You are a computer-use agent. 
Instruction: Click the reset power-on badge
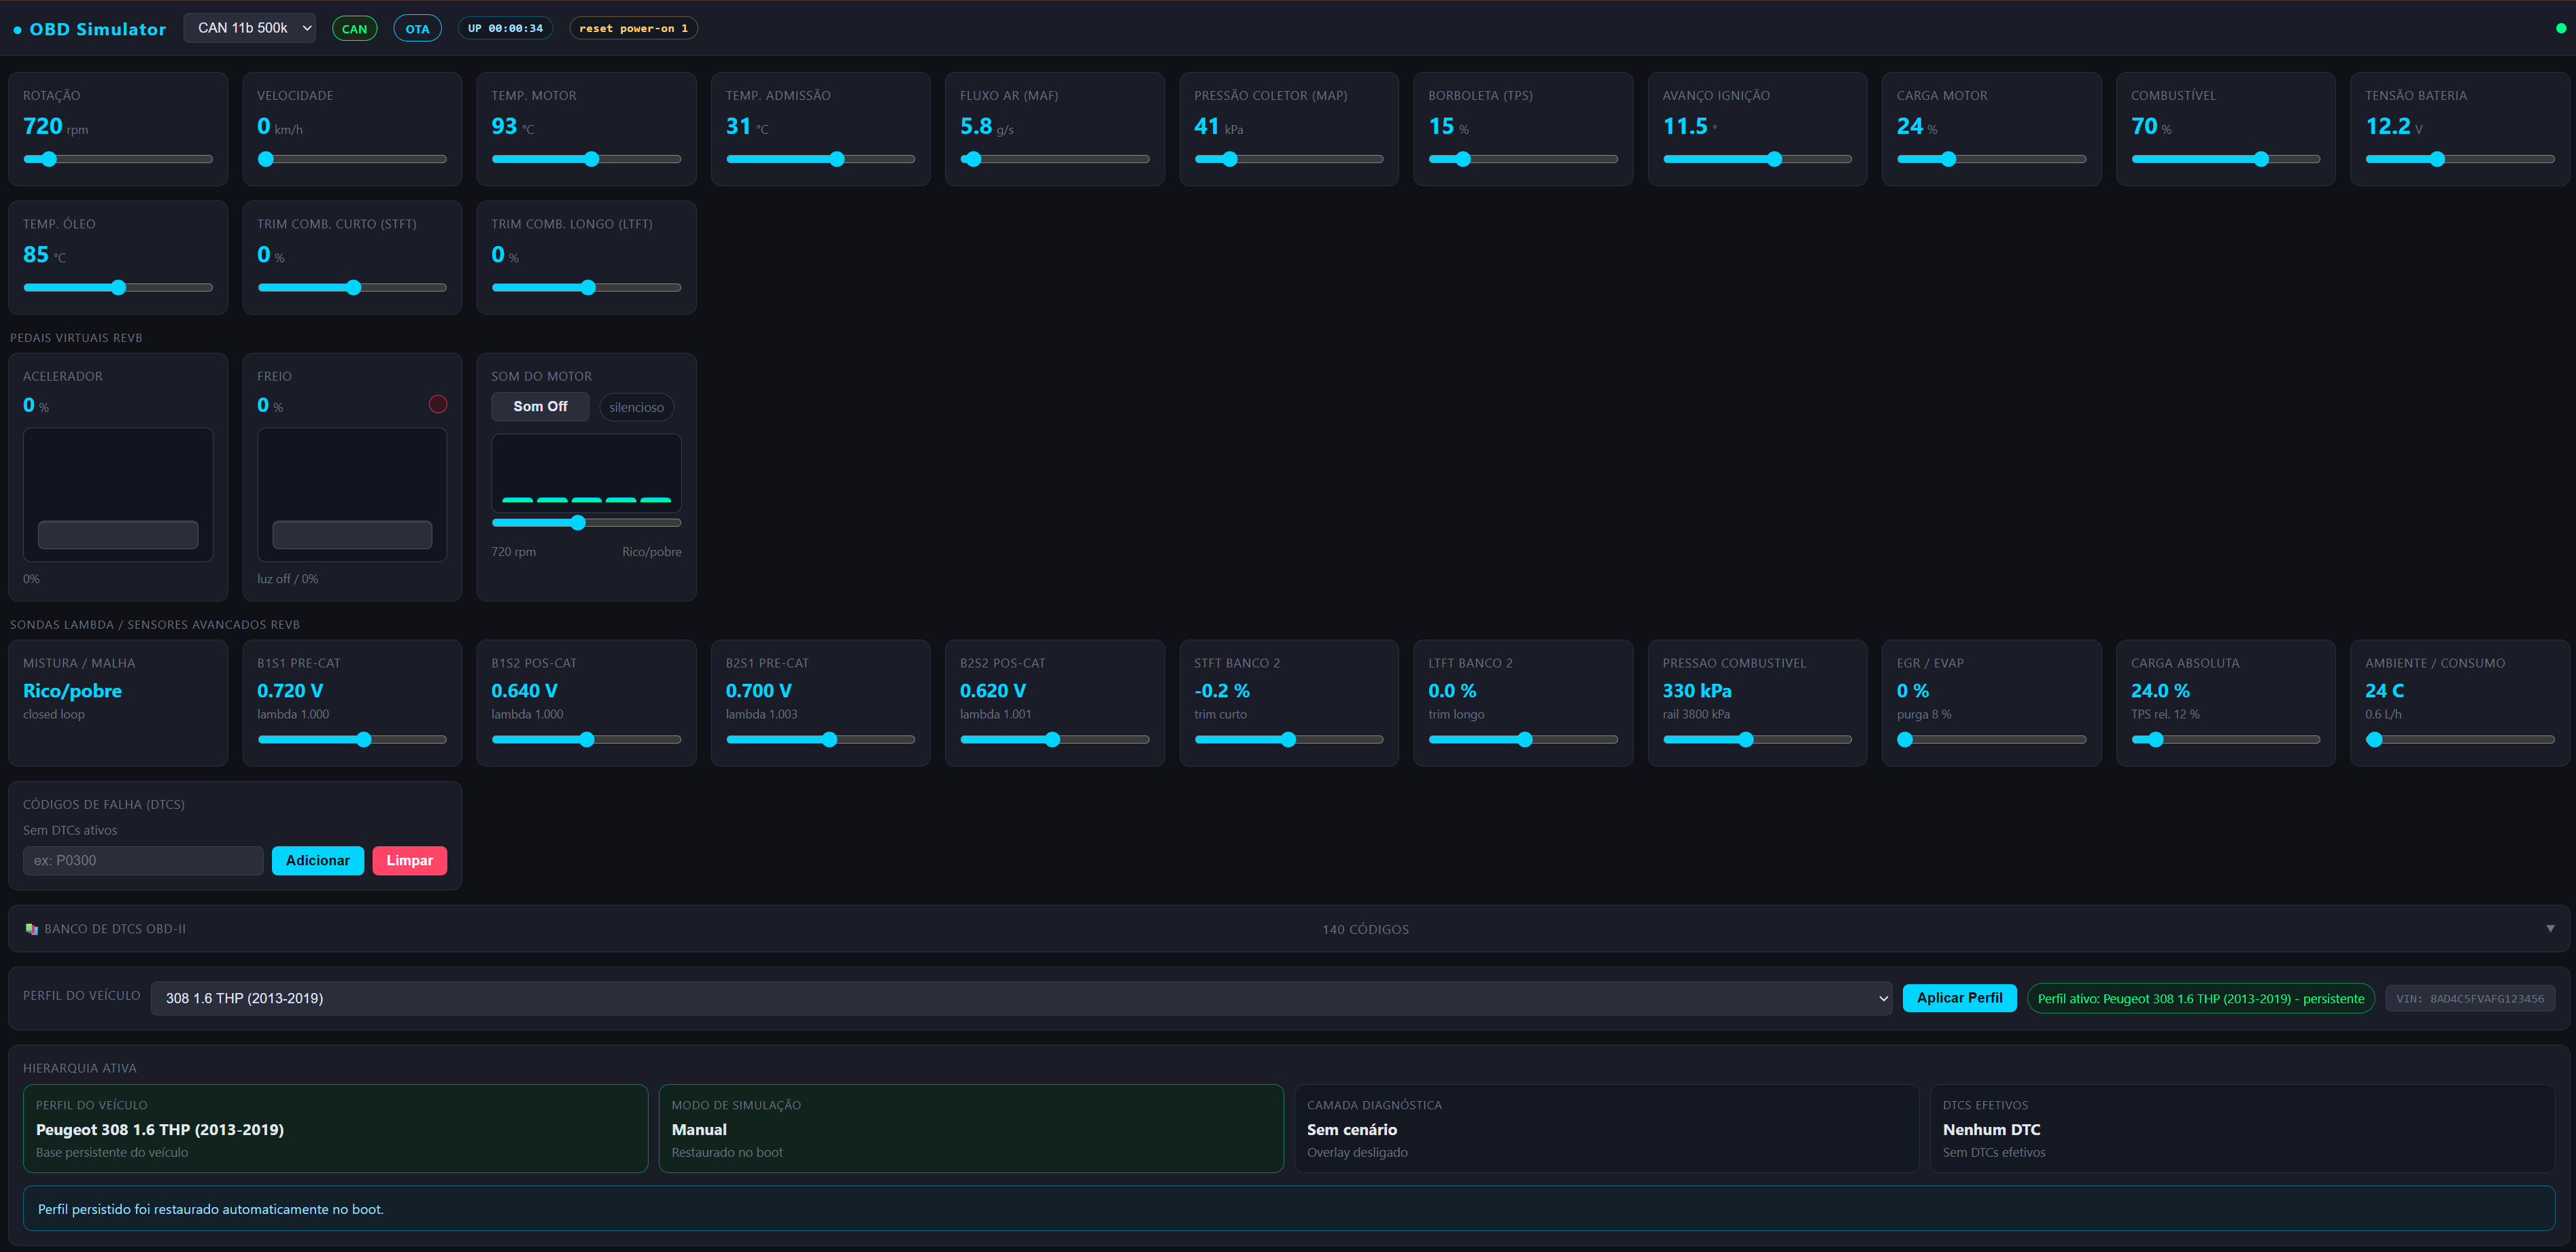[x=633, y=28]
